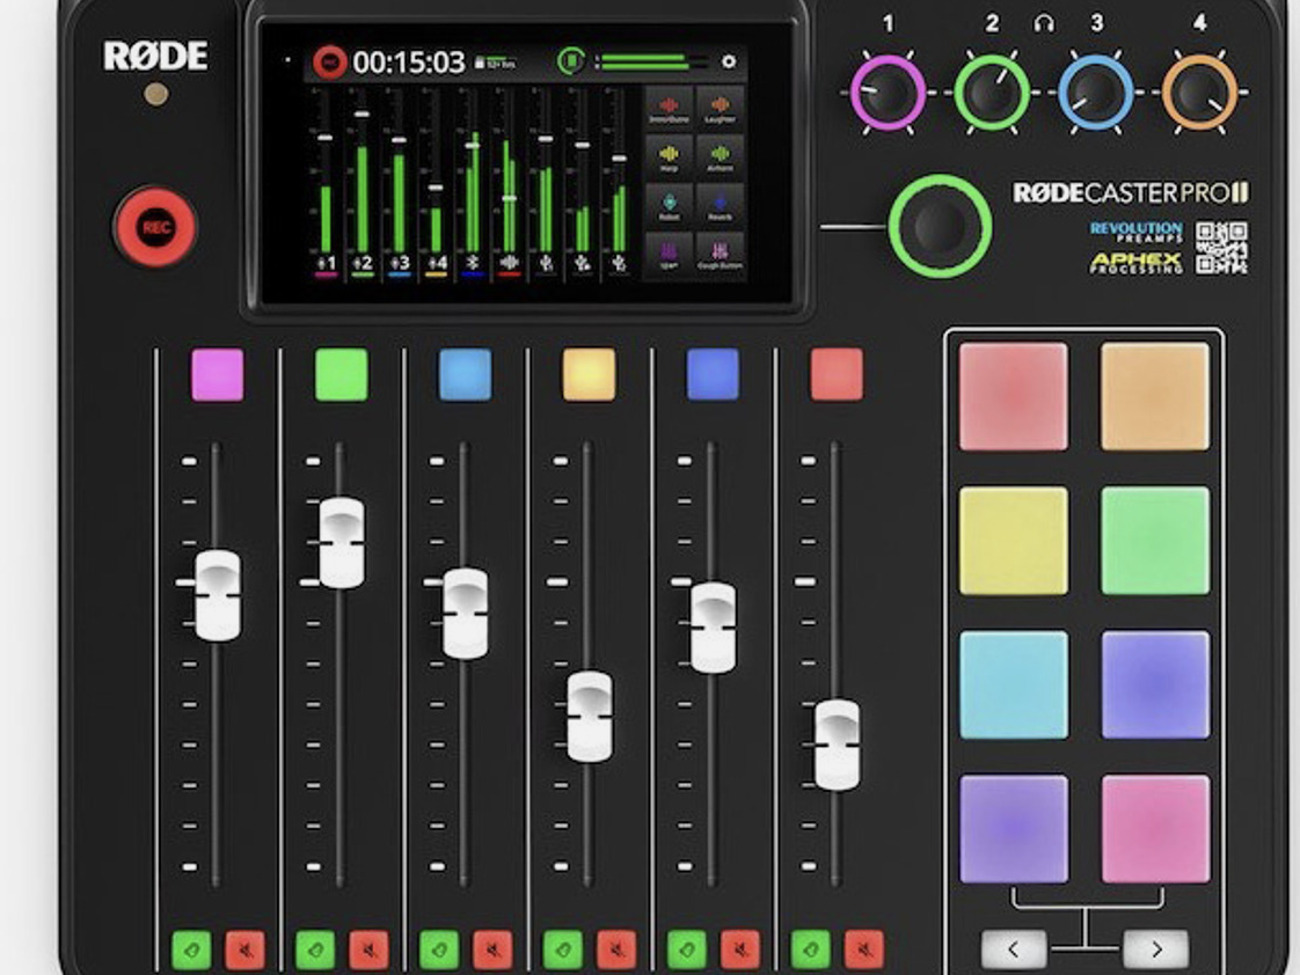This screenshot has height=975, width=1300.
Task: Tap the Bluetooth channel icon below the meters
Action: point(474,262)
